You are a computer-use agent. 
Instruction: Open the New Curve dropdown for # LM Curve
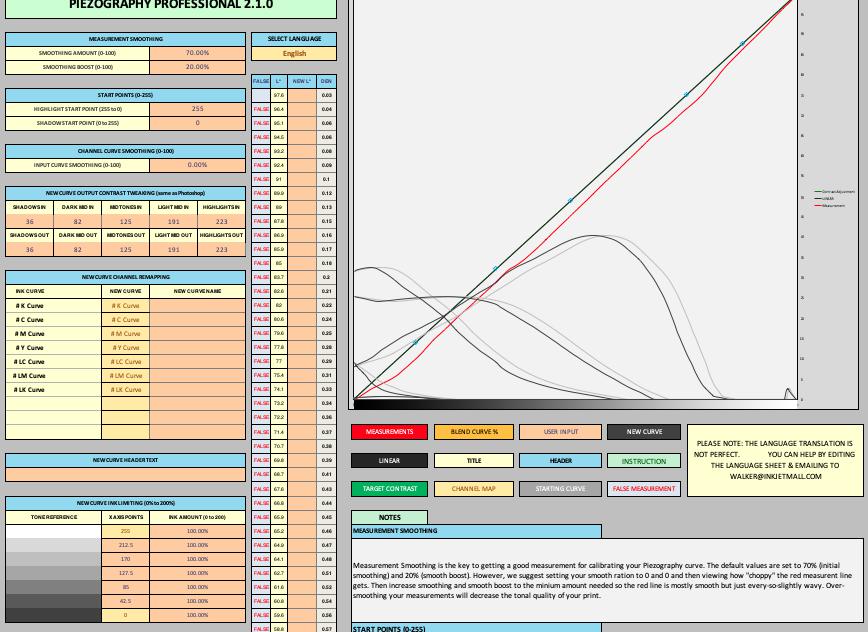tap(125, 375)
